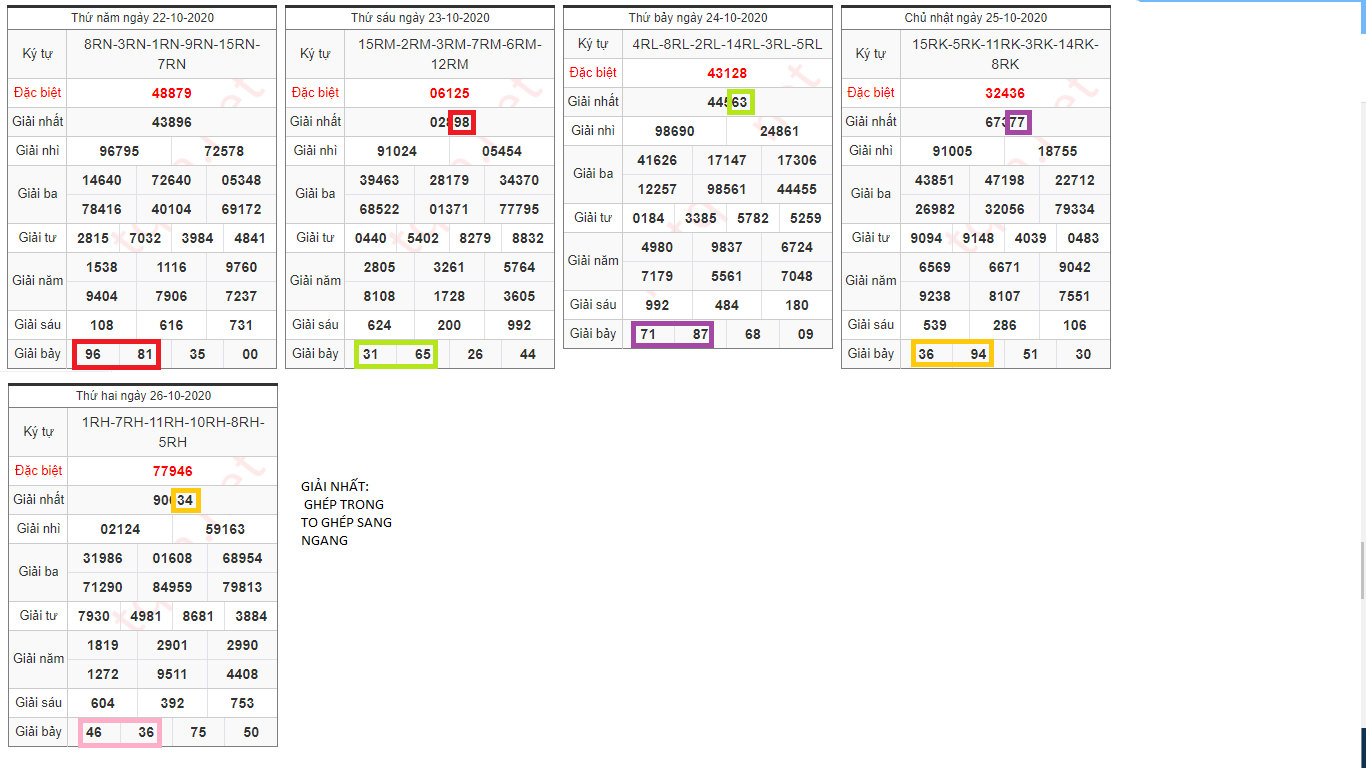Click special prize number 77946
This screenshot has height=768, width=1366.
point(172,471)
